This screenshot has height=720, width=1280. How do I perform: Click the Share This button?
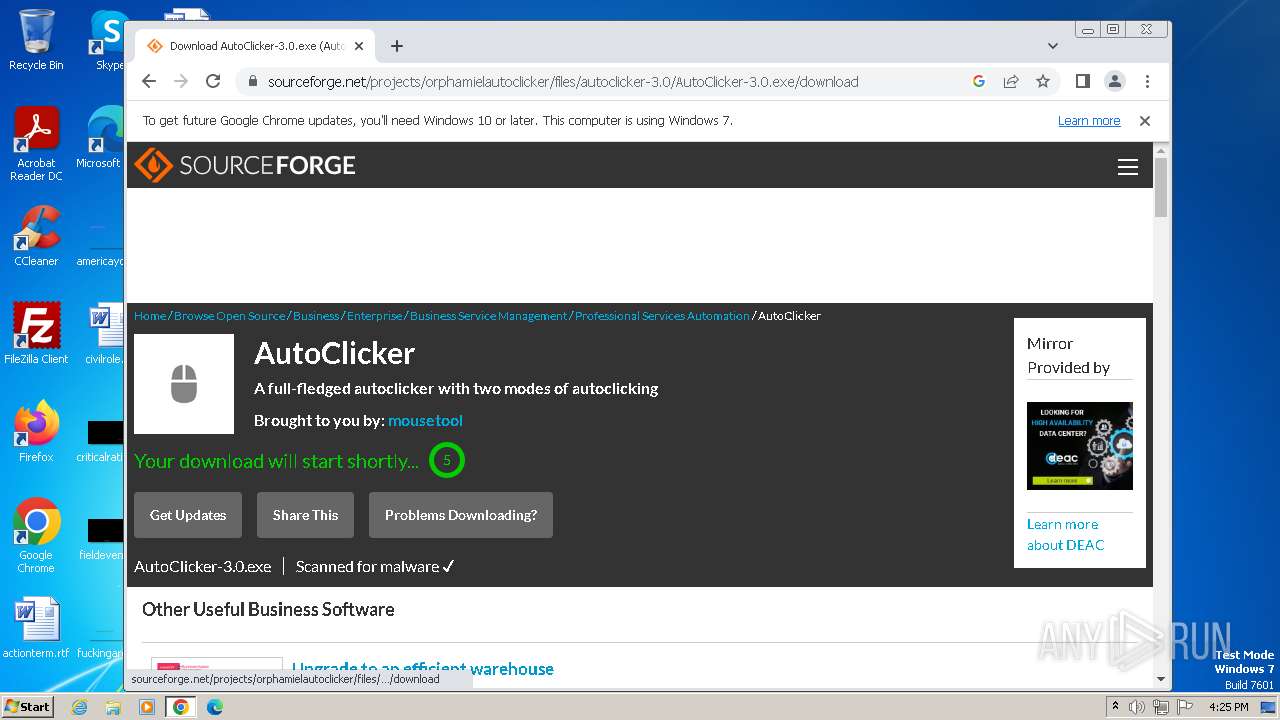pos(305,515)
